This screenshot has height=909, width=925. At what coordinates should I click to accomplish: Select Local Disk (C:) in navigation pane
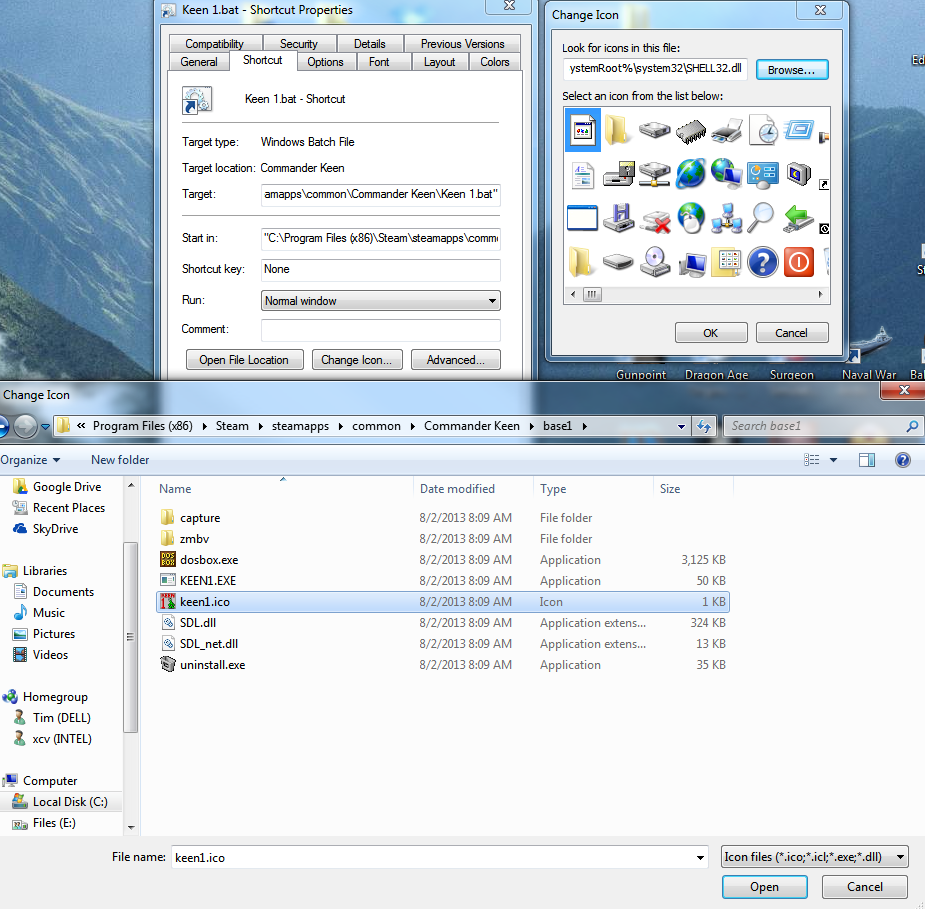[x=61, y=802]
